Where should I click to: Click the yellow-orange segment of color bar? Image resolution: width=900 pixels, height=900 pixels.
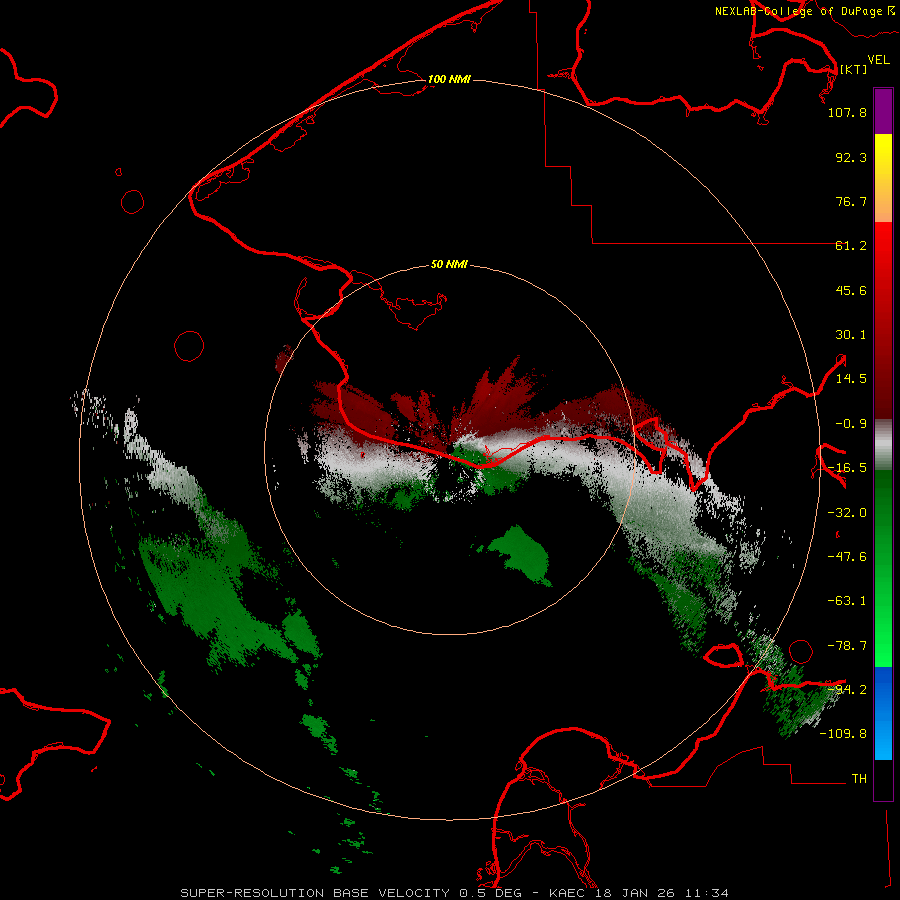pos(883,178)
